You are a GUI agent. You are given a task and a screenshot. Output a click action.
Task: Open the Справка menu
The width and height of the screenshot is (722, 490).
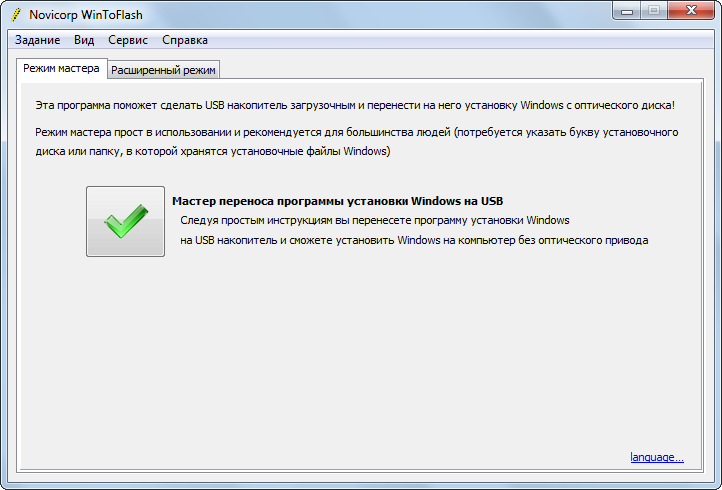click(x=185, y=40)
